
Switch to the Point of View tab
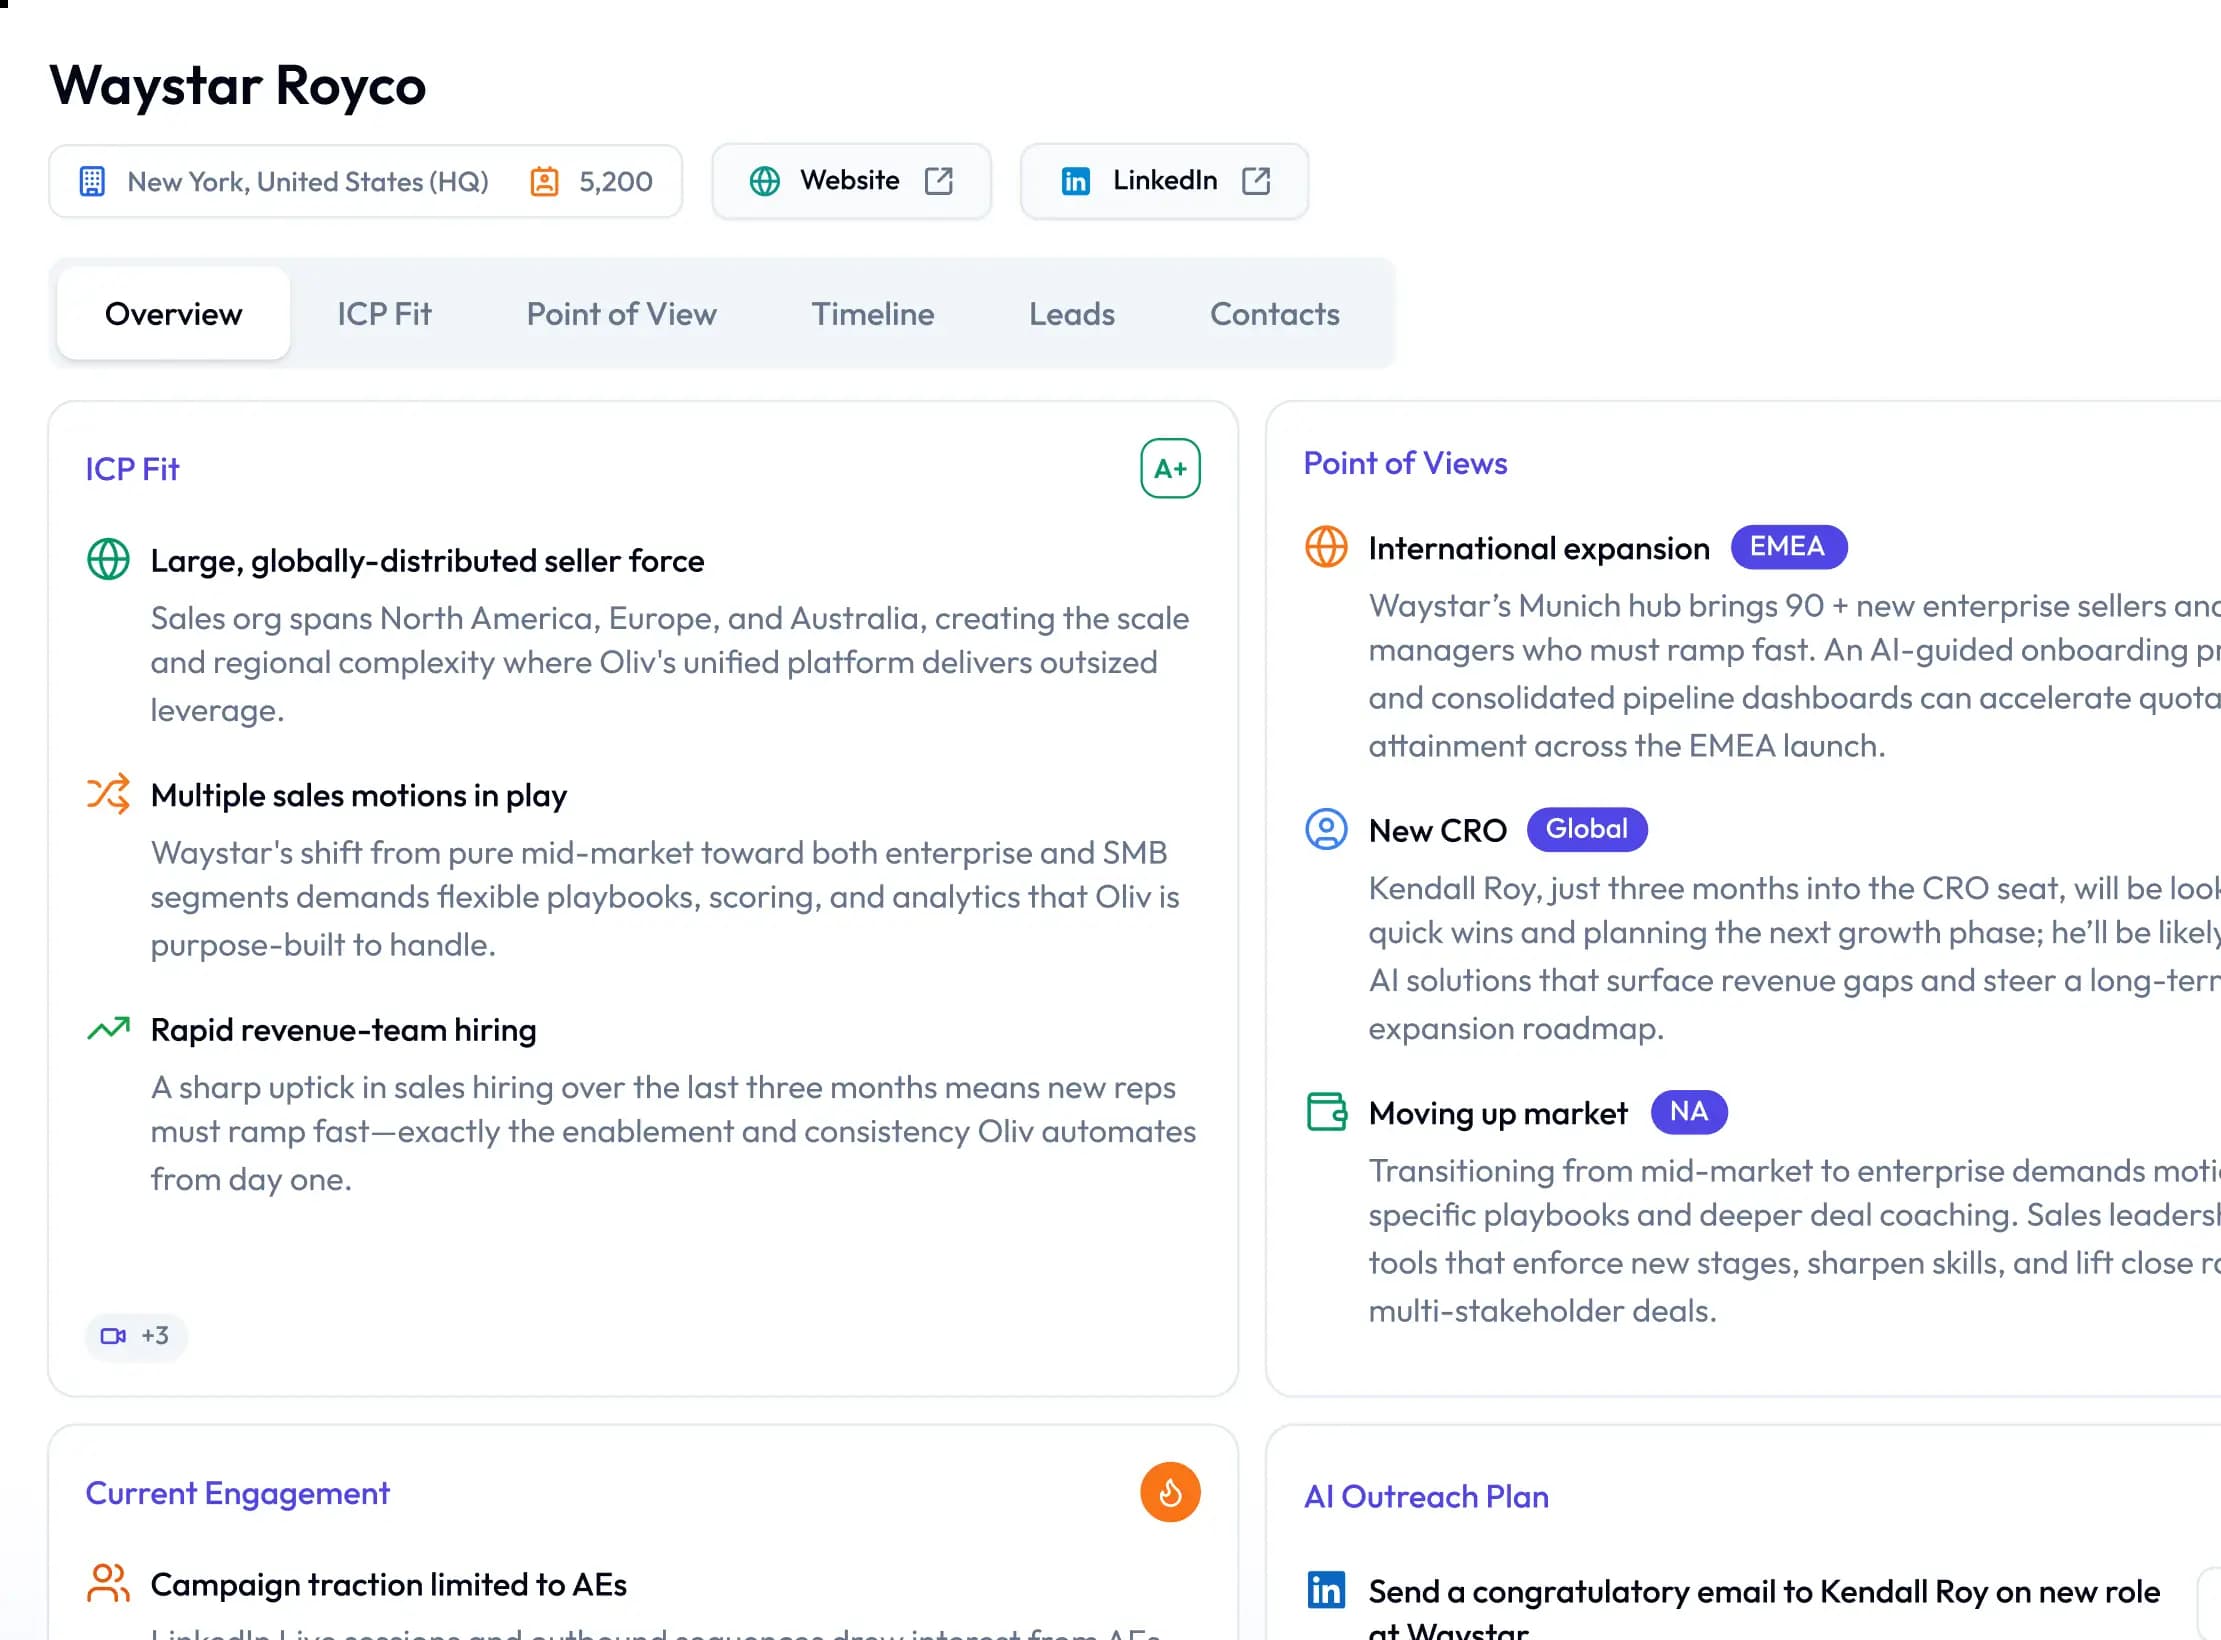coord(622,314)
